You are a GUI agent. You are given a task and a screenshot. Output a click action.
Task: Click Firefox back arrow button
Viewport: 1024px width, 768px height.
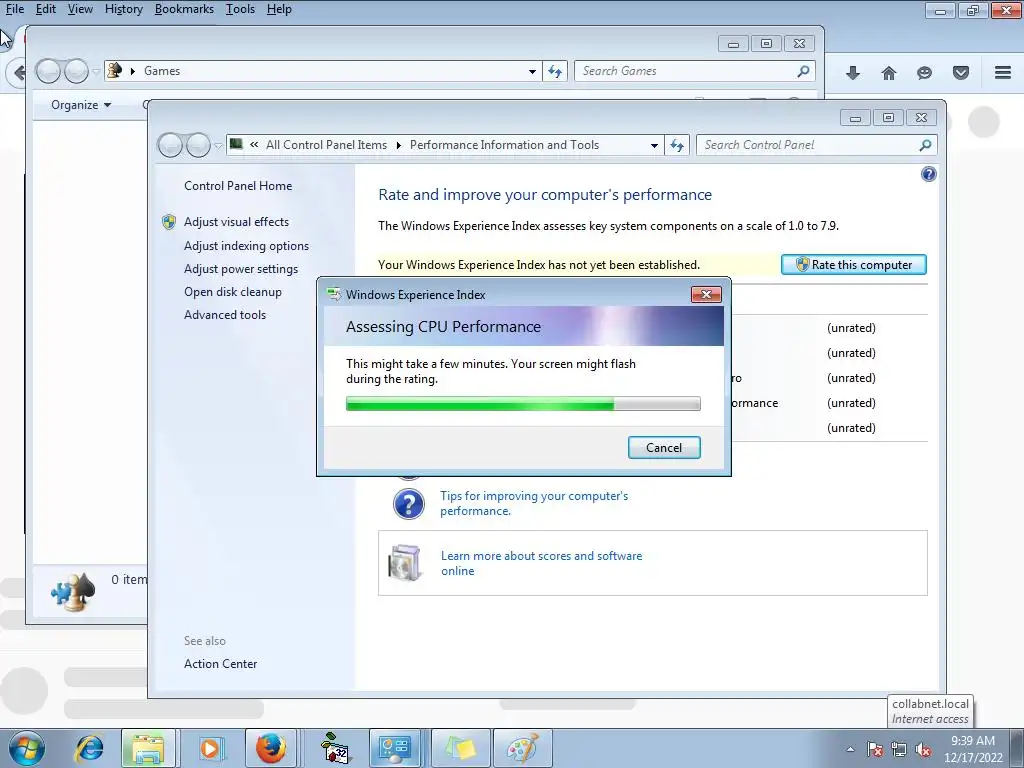18,72
